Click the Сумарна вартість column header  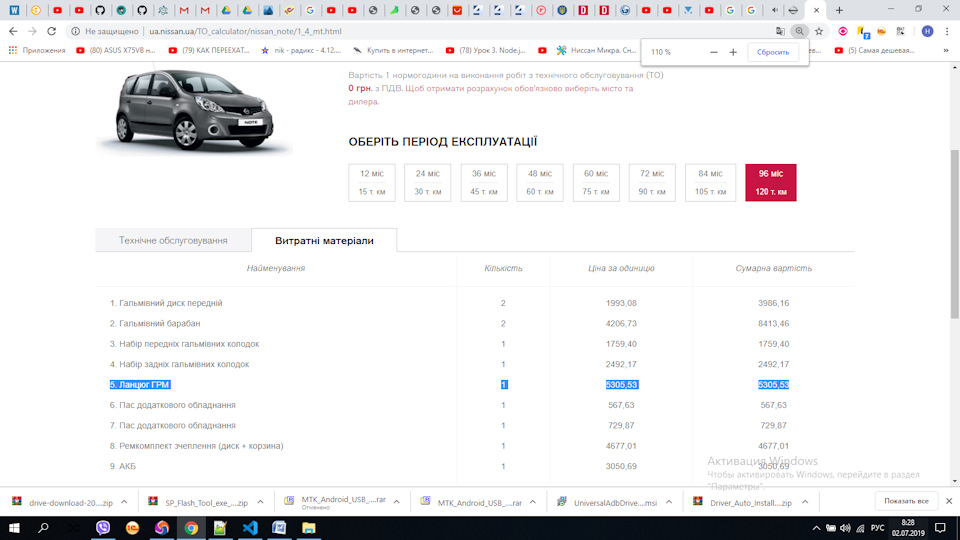[773, 268]
